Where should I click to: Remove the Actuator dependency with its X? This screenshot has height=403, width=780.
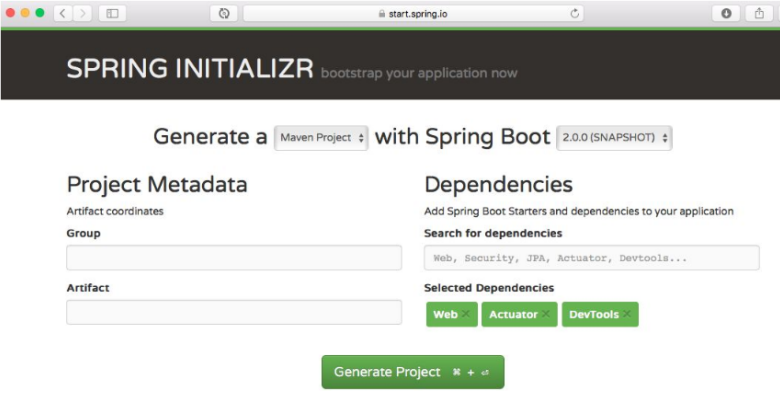[546, 314]
